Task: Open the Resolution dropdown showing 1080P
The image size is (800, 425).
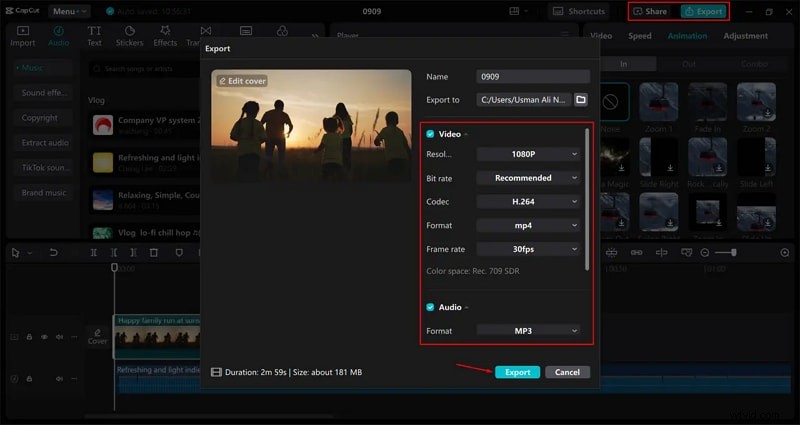Action: pos(528,154)
